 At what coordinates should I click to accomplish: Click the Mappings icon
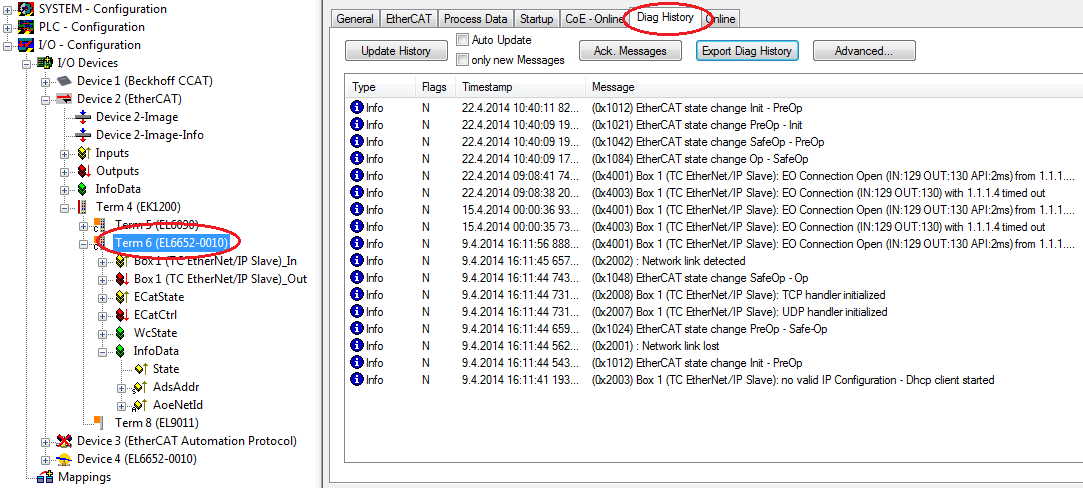pyautogui.click(x=46, y=477)
